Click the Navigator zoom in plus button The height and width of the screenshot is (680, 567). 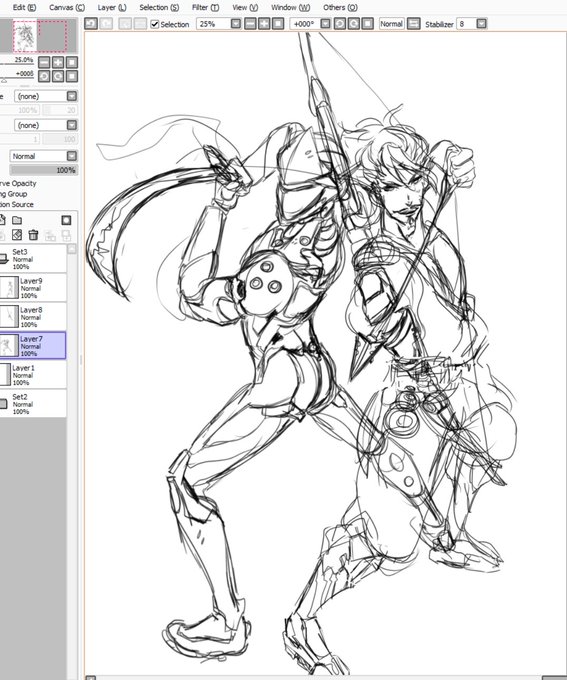click(x=58, y=62)
